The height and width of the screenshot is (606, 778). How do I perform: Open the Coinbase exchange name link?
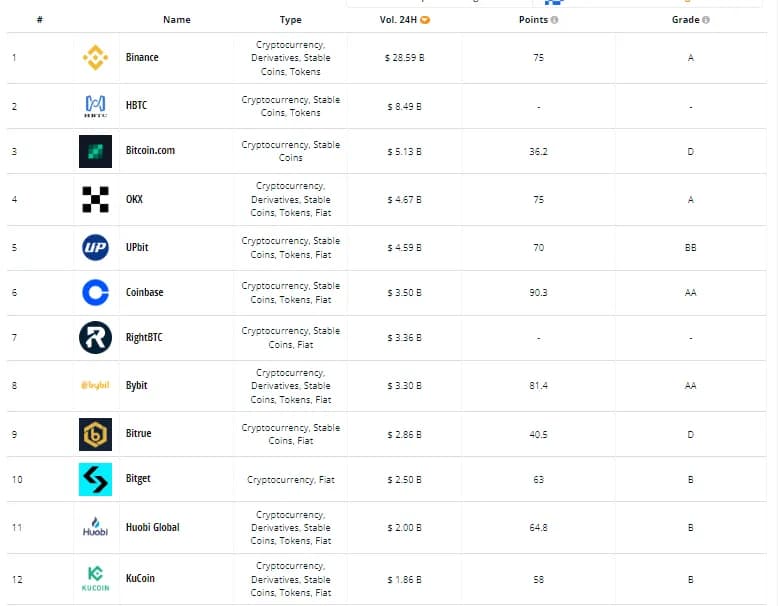click(x=144, y=292)
